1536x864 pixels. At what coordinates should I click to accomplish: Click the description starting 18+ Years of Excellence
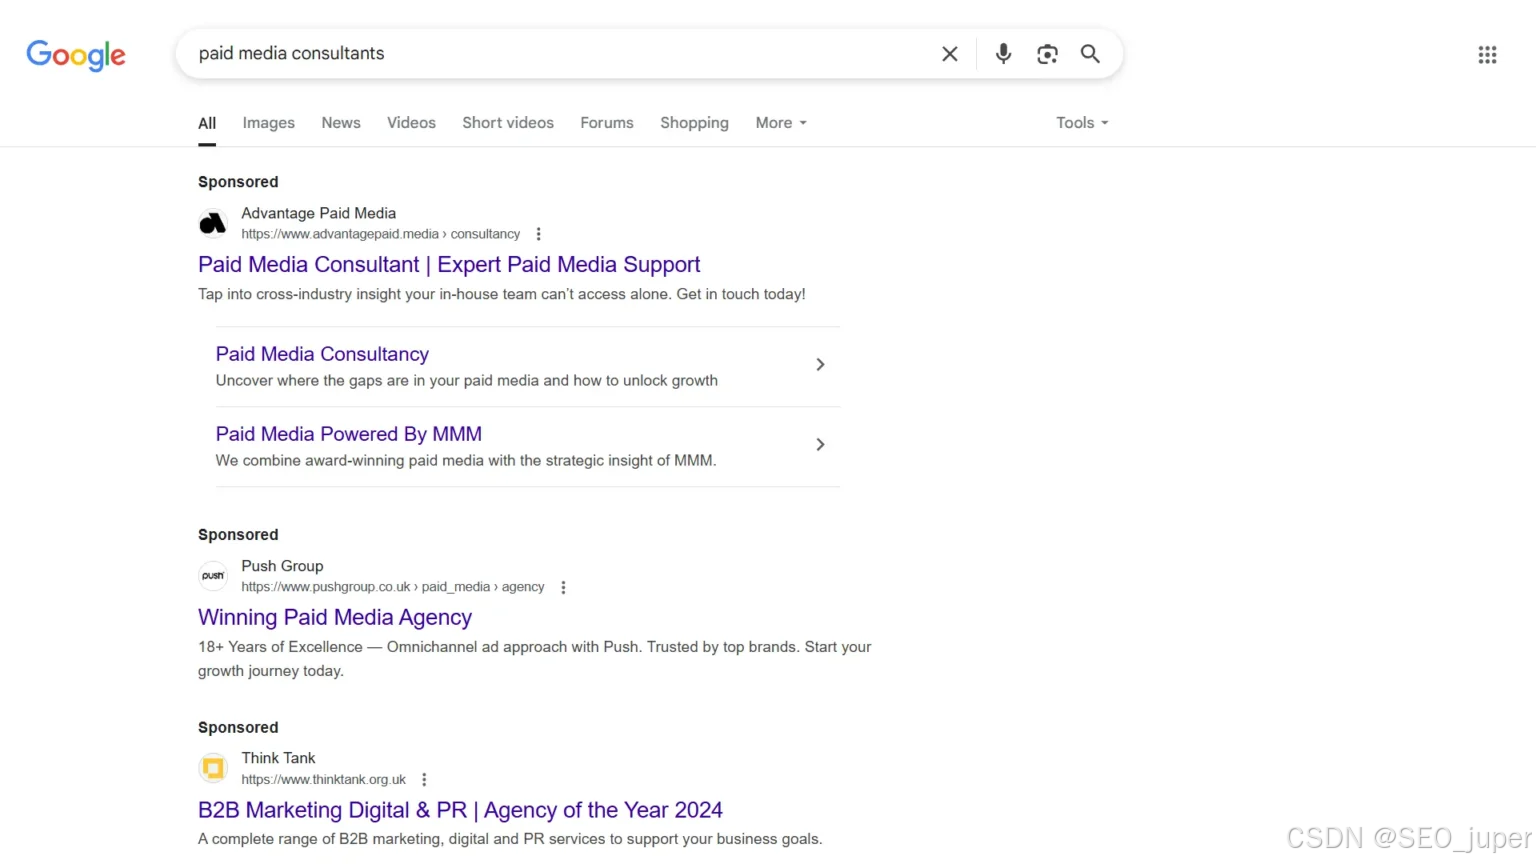pos(535,659)
